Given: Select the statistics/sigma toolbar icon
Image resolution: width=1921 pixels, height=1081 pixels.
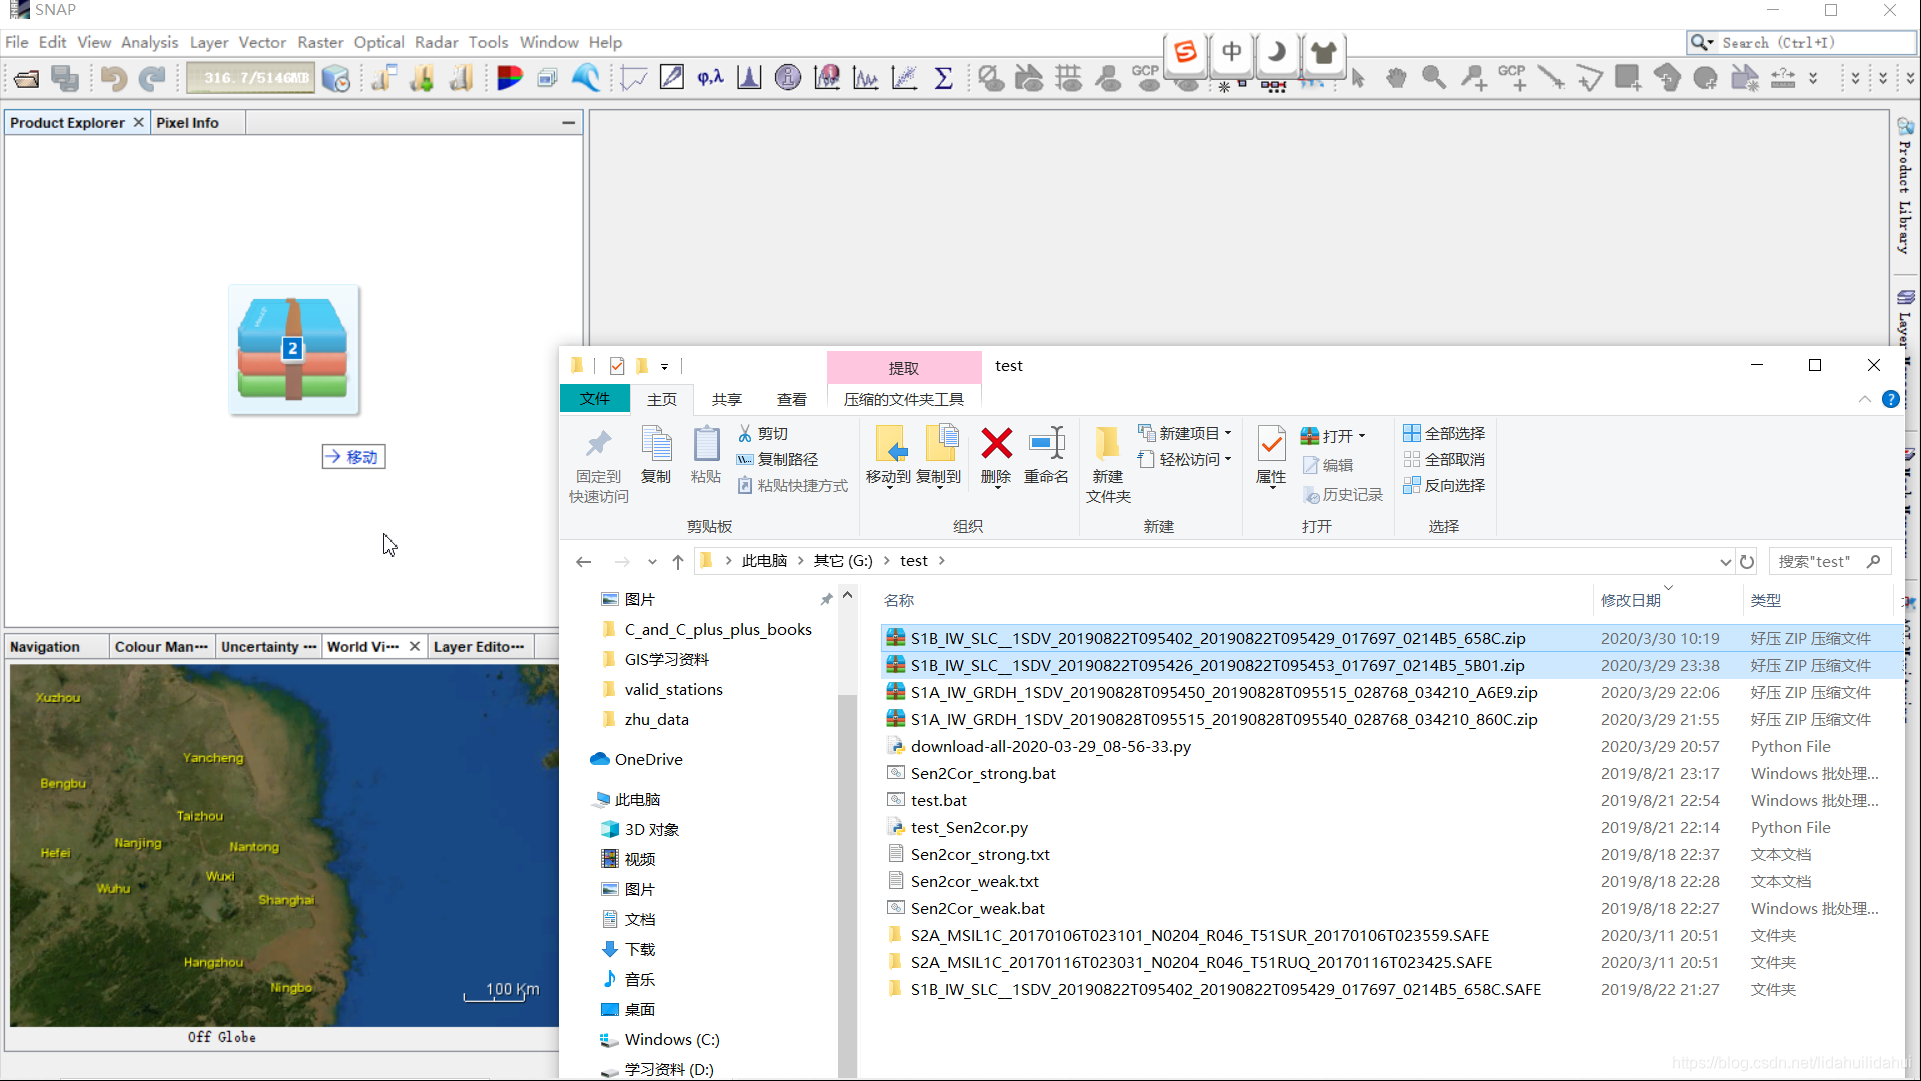Looking at the screenshot, I should [x=943, y=78].
